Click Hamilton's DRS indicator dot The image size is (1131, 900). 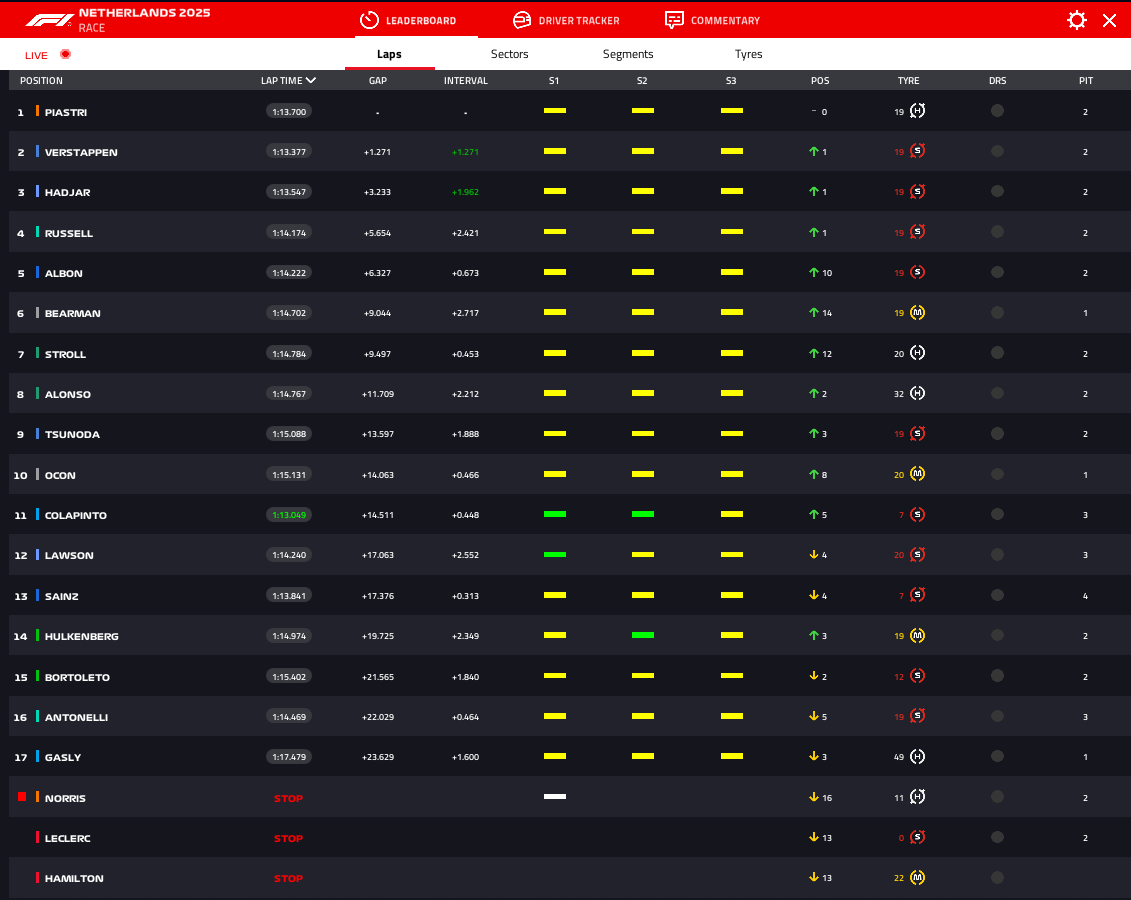(x=997, y=878)
